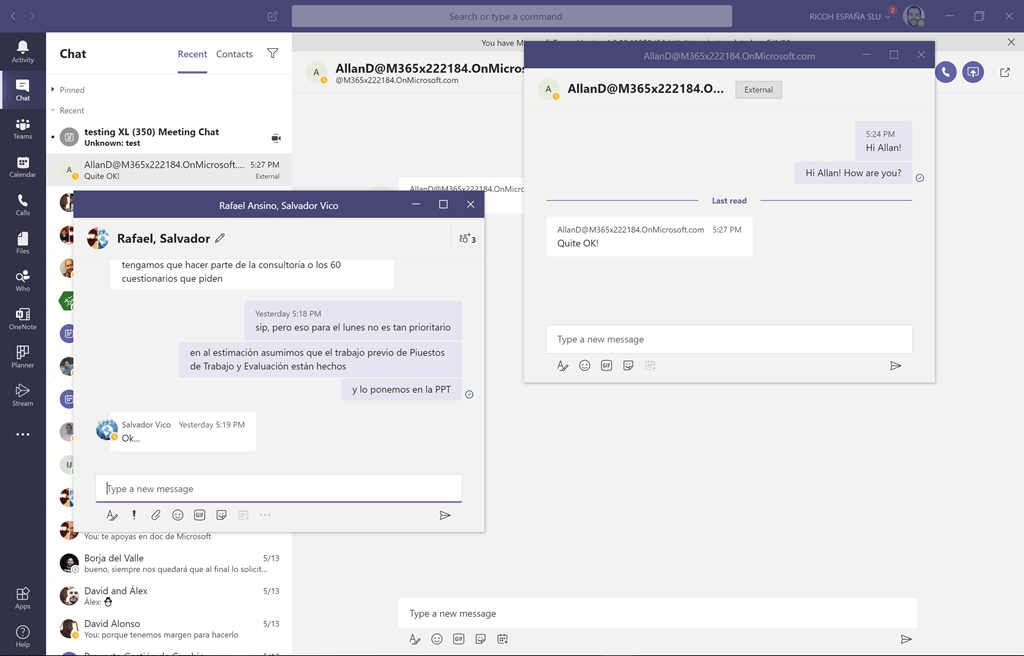
Task: Go forward using navigation arrow
Action: tap(33, 16)
